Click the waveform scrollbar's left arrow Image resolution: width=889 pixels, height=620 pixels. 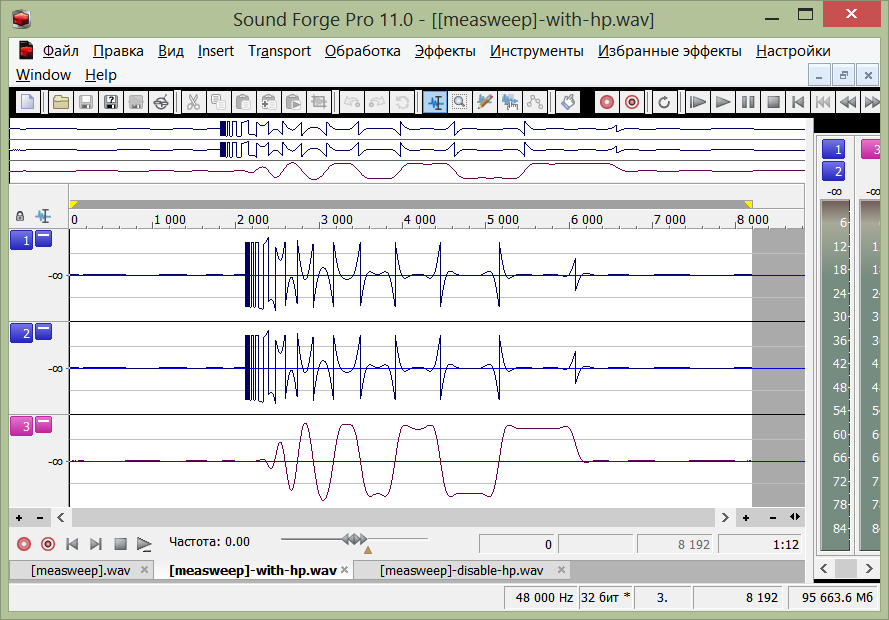coord(61,517)
